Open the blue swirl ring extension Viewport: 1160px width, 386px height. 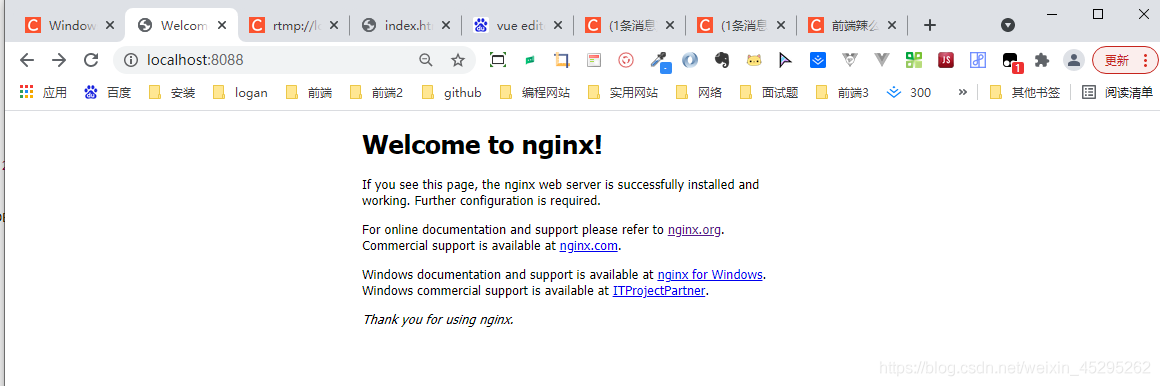(689, 61)
